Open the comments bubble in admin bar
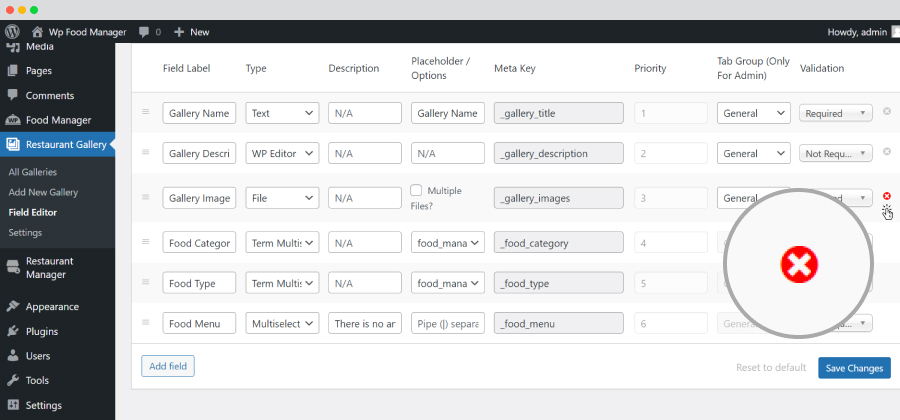 pyautogui.click(x=144, y=32)
